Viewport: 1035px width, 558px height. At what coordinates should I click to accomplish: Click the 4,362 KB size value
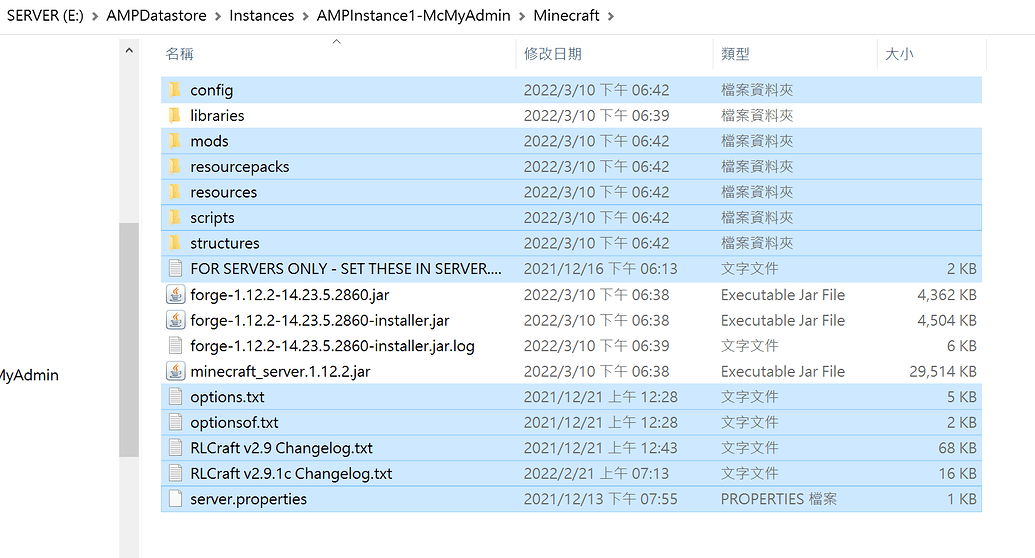pos(947,295)
